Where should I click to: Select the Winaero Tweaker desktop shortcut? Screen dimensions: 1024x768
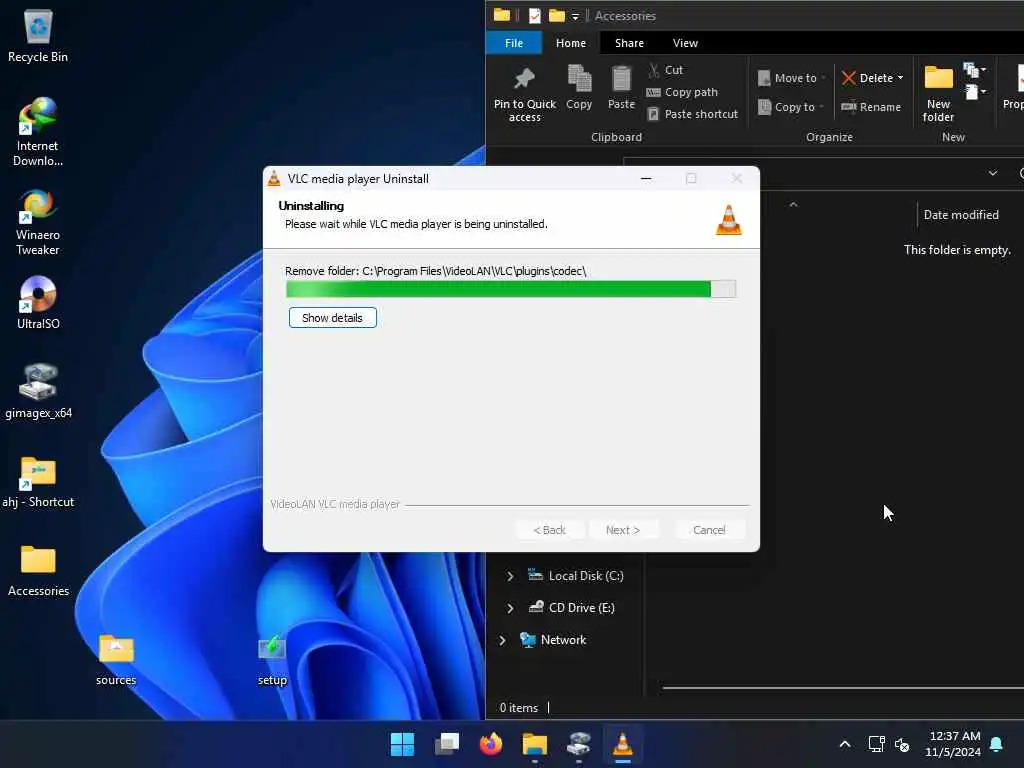38,221
